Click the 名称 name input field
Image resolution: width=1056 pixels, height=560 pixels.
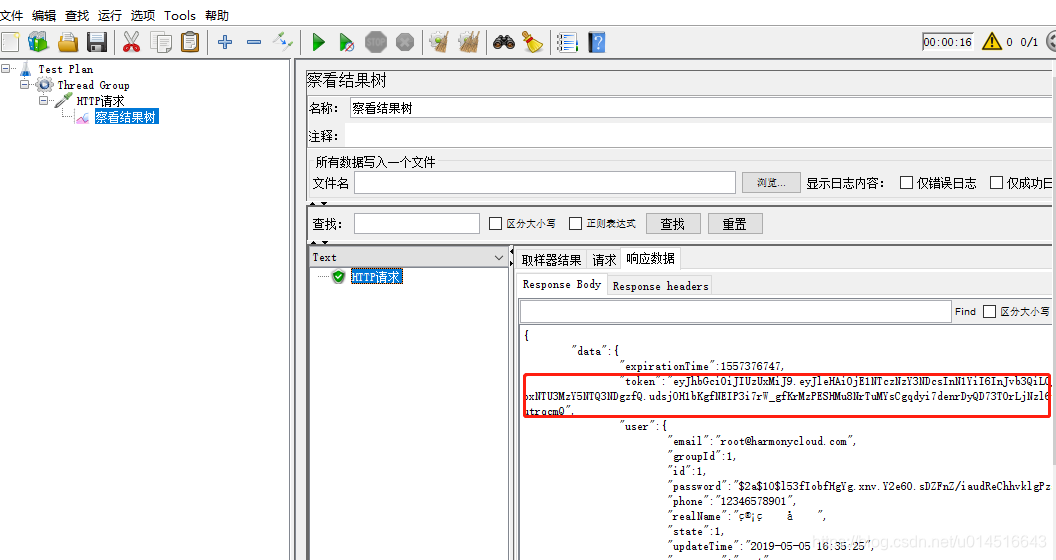point(700,108)
